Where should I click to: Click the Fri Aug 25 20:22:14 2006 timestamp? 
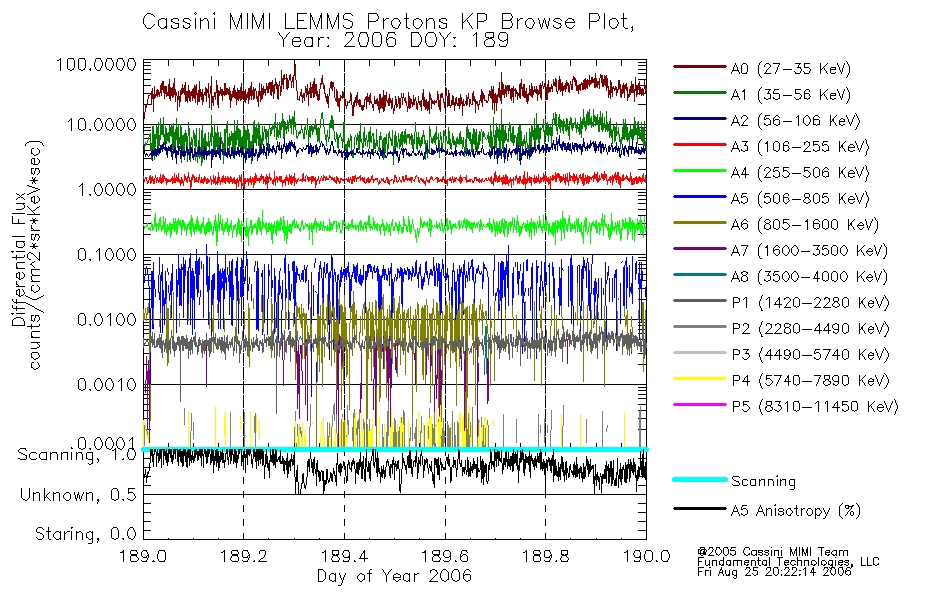(774, 572)
